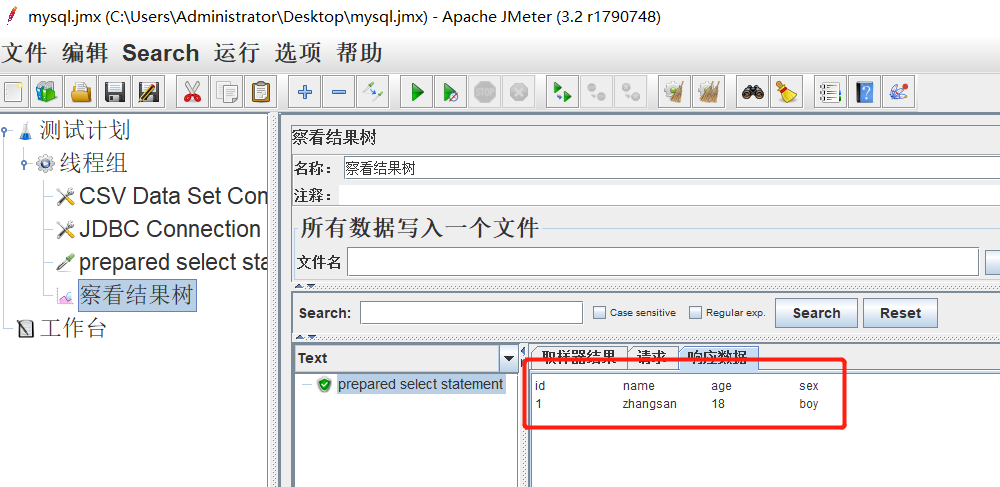Toggle the Case sensitive checkbox
The image size is (1000, 487).
click(x=599, y=312)
